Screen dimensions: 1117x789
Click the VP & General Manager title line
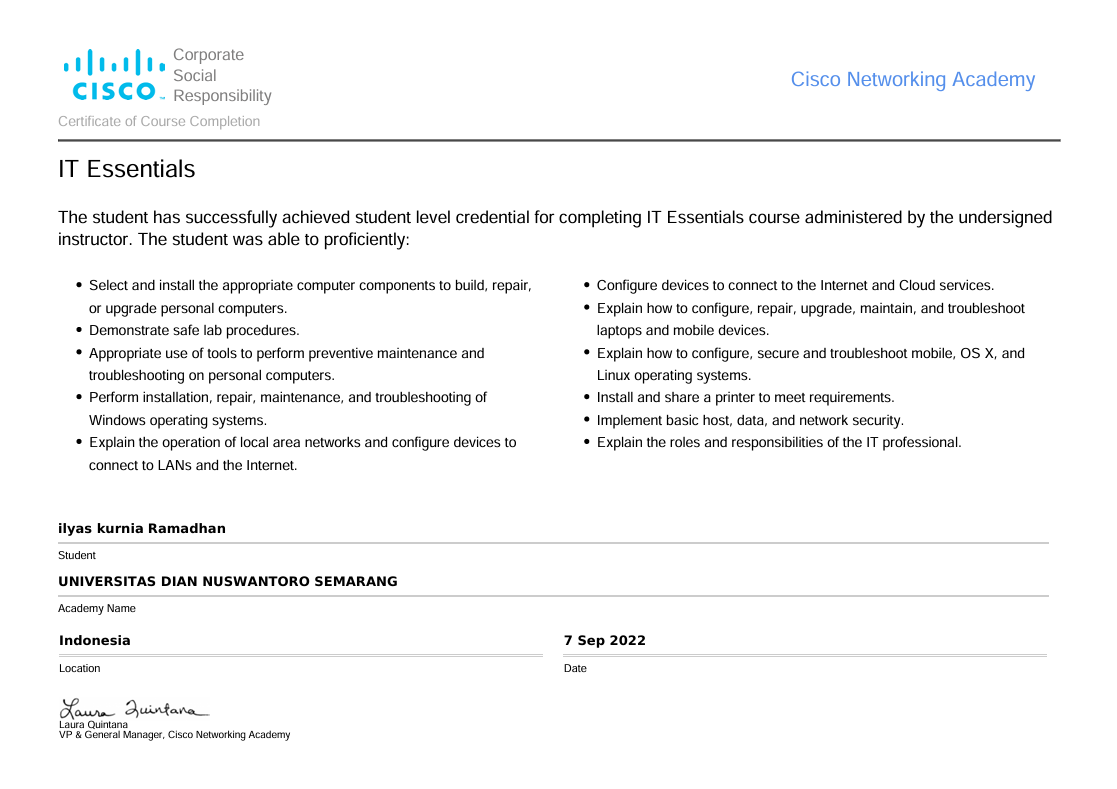[174, 735]
